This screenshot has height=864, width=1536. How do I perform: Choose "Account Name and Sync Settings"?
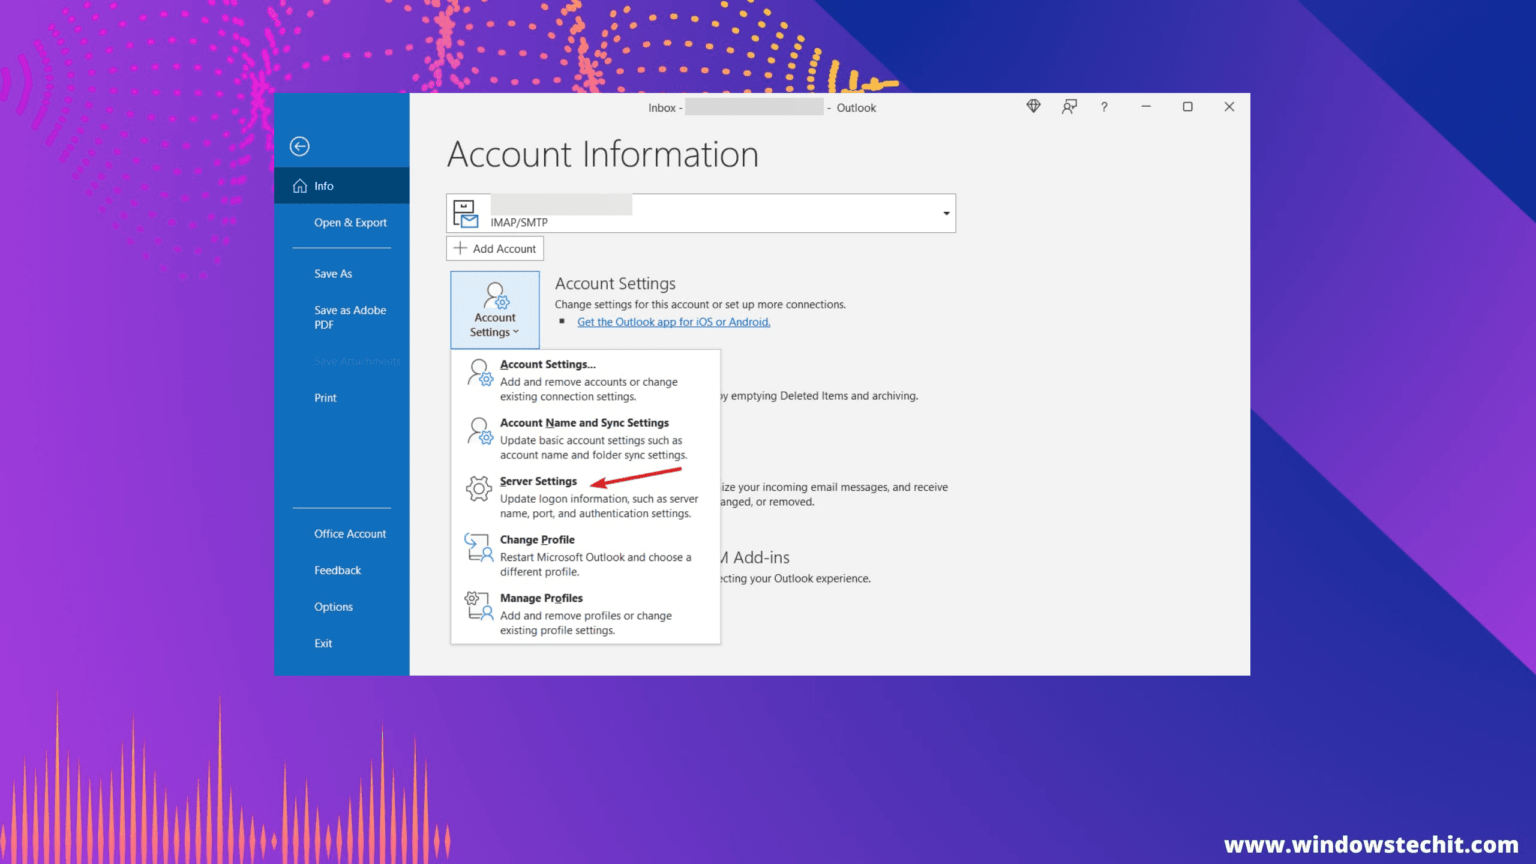tap(584, 422)
